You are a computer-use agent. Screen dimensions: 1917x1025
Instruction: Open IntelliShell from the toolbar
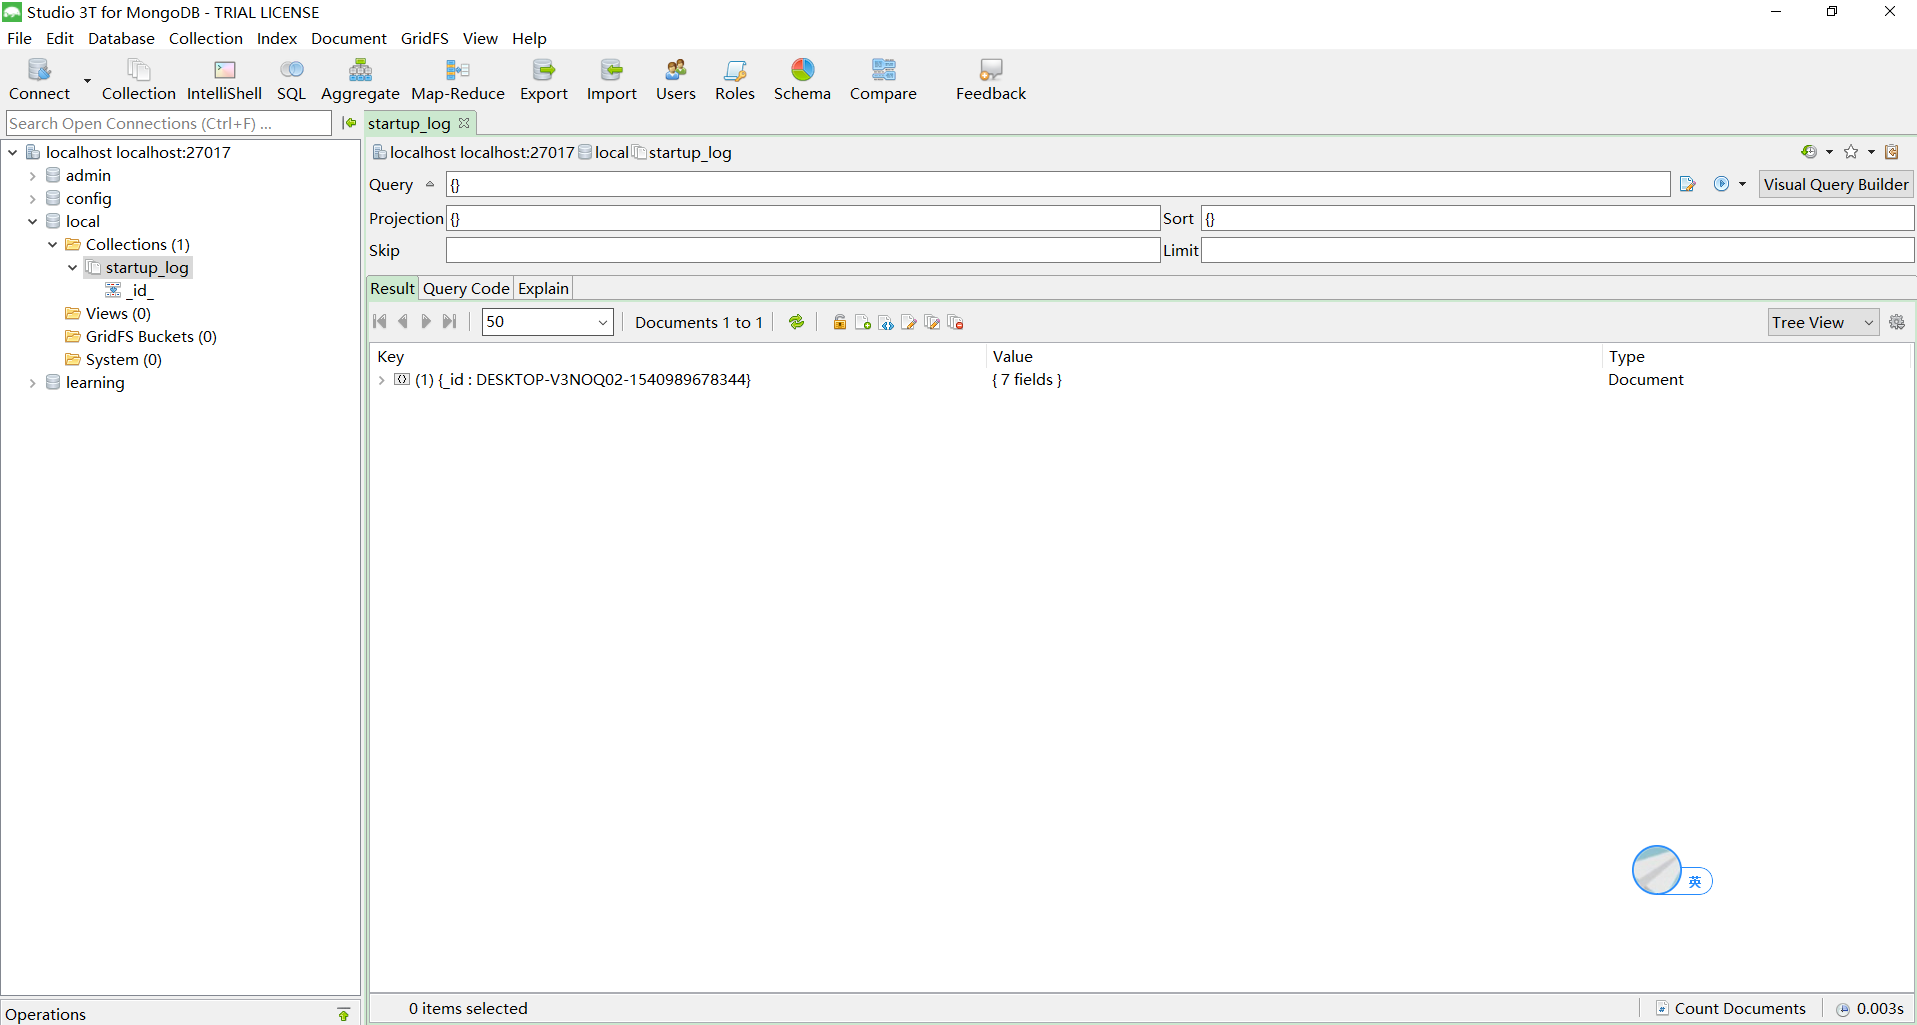[224, 79]
